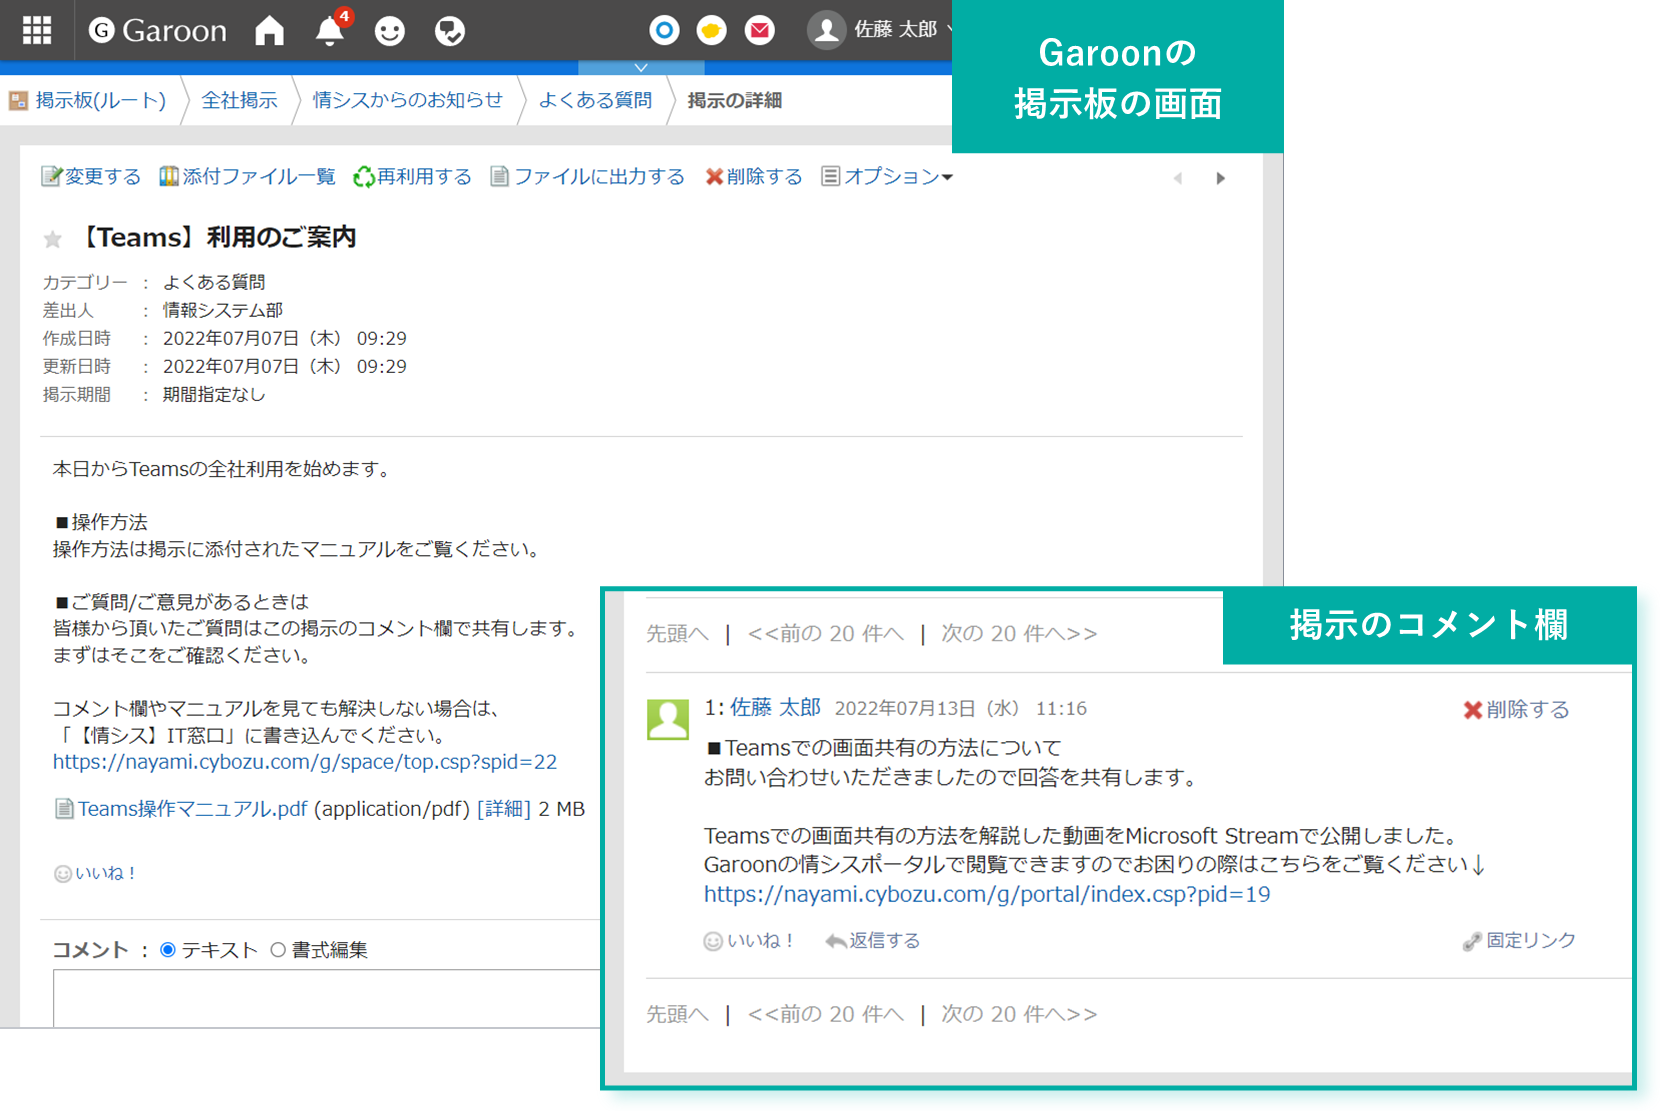
Task: Navigate to 情シスからのお知らせ breadcrumb
Action: pyautogui.click(x=407, y=100)
